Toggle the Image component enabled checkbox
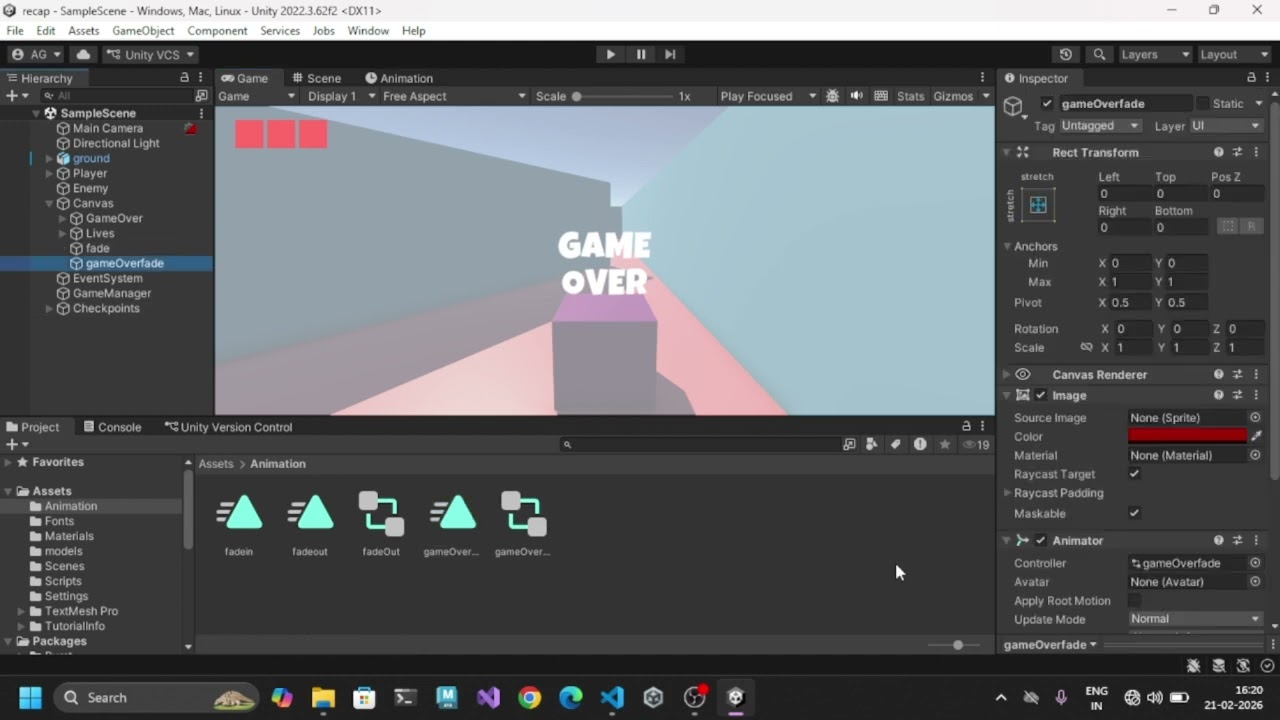The height and width of the screenshot is (720, 1280). tap(1041, 395)
